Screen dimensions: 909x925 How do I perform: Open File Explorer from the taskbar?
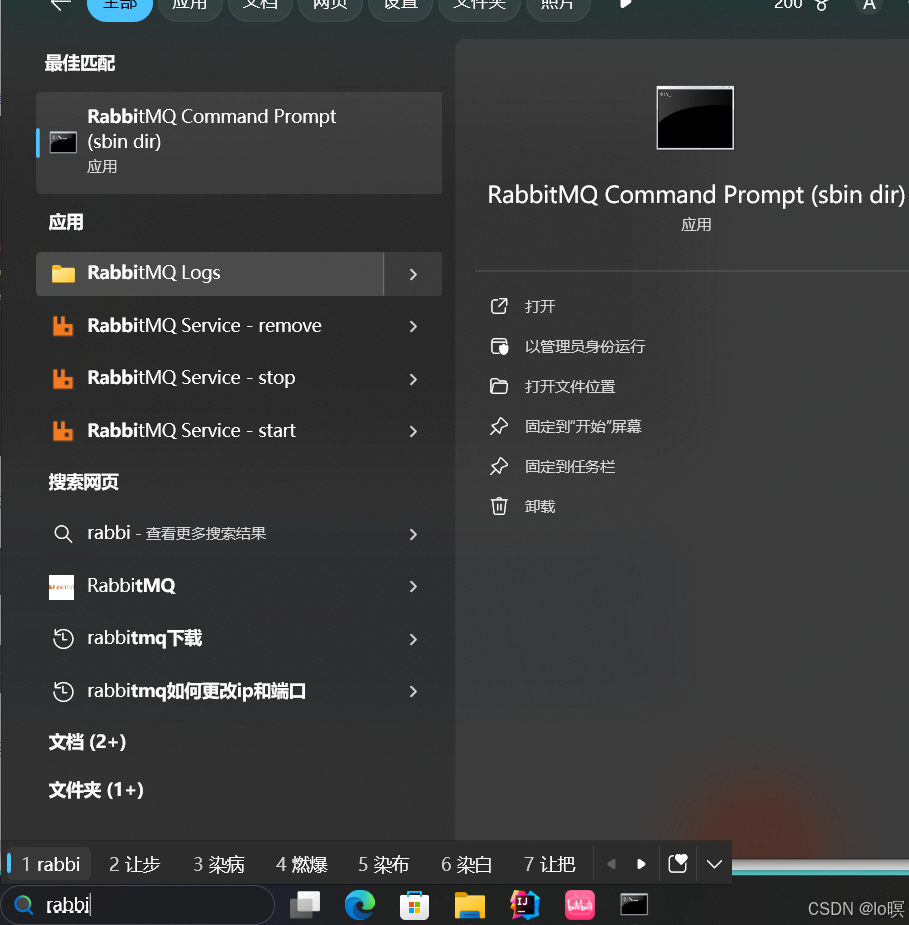coord(470,905)
